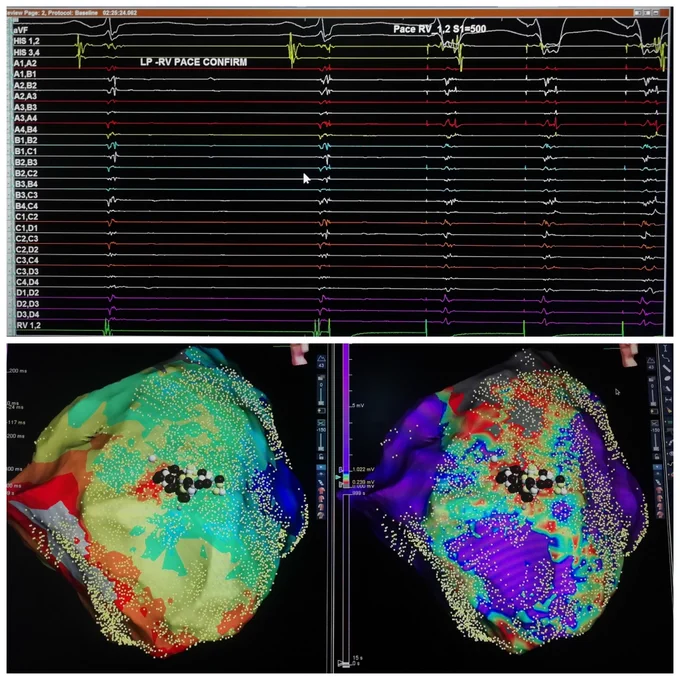The image size is (680, 680).
Task: Select the I-beam caliper tool in right-edge toolbar
Action: 665,349
